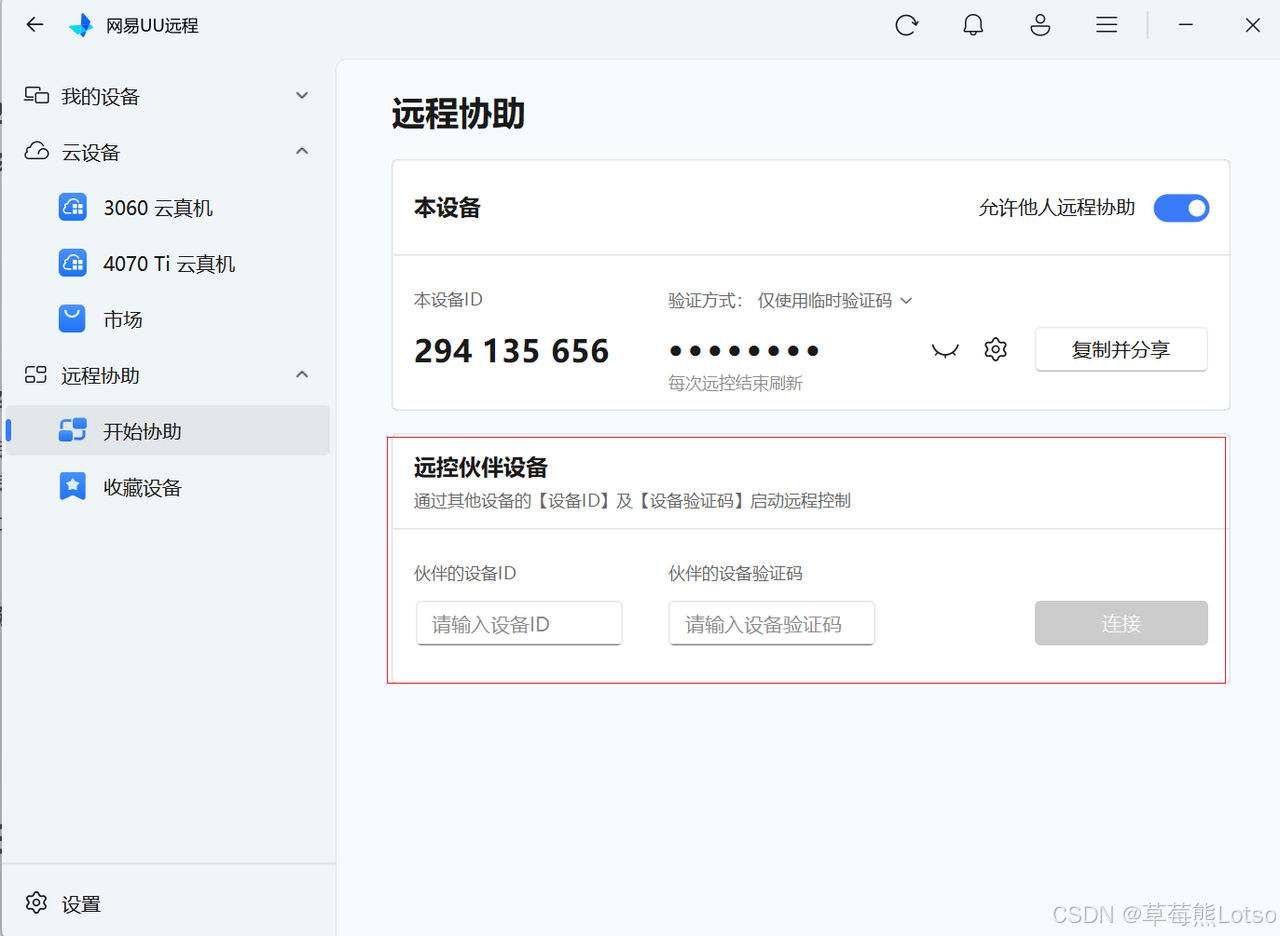Collapse the 云设备 section chevron
This screenshot has height=936, width=1280.
coord(302,151)
